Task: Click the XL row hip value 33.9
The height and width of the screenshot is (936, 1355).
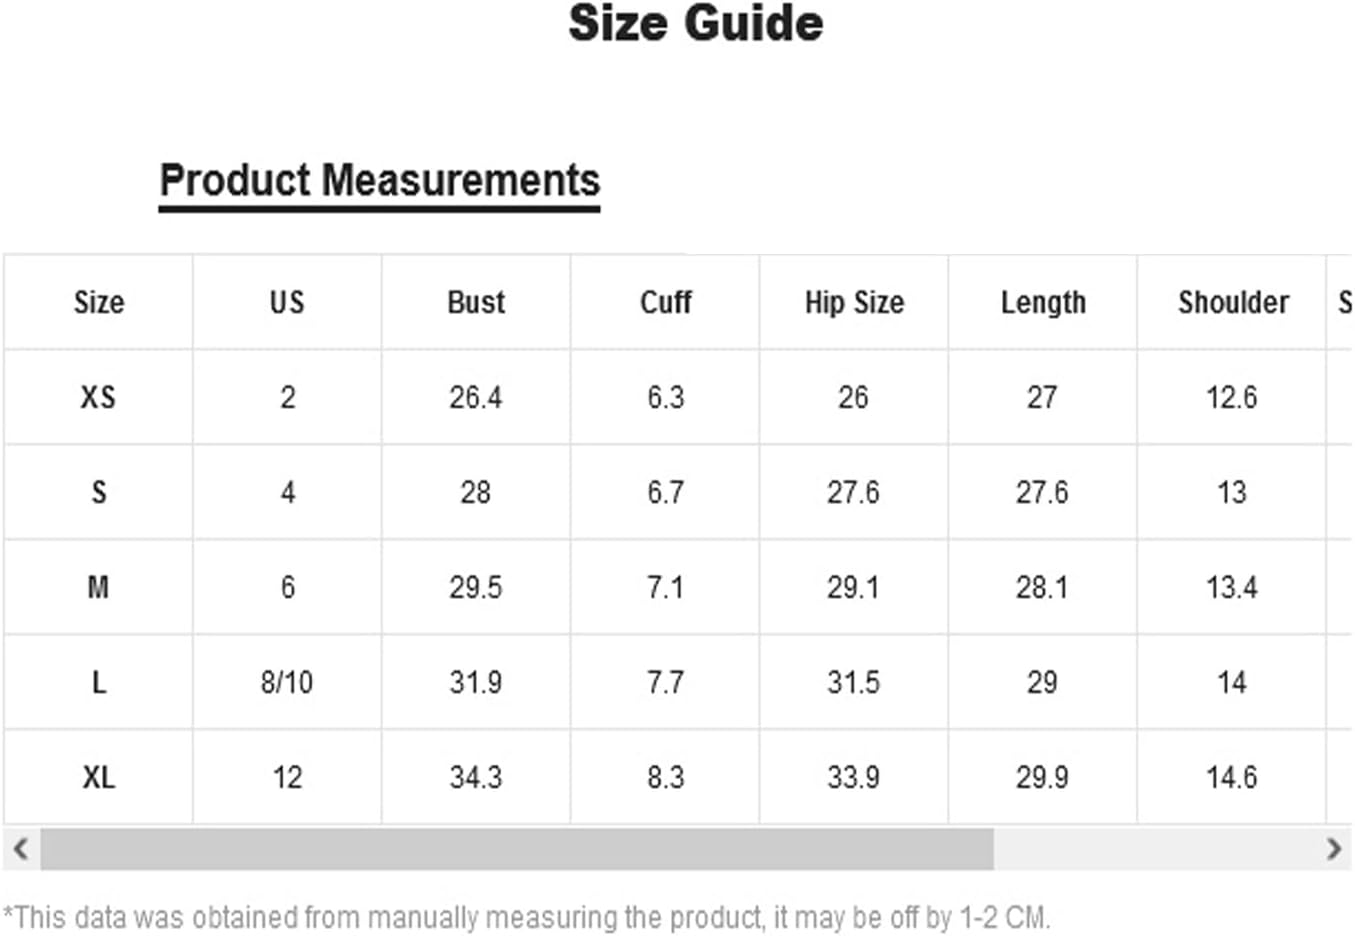Action: pos(853,777)
